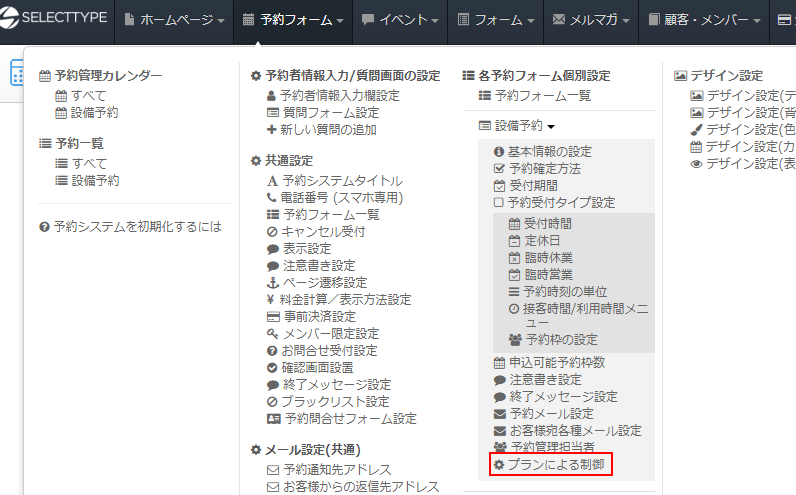
Task: Open the イベント dropdown menu
Action: pyautogui.click(x=399, y=20)
